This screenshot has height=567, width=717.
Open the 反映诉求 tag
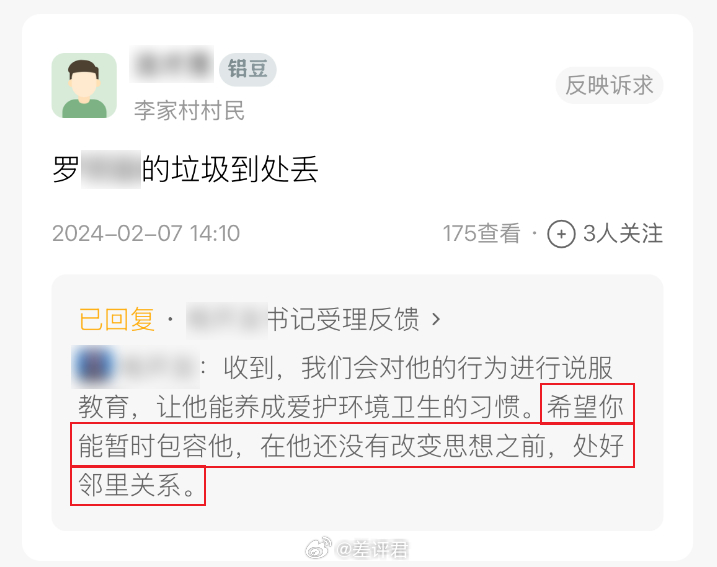pos(609,86)
